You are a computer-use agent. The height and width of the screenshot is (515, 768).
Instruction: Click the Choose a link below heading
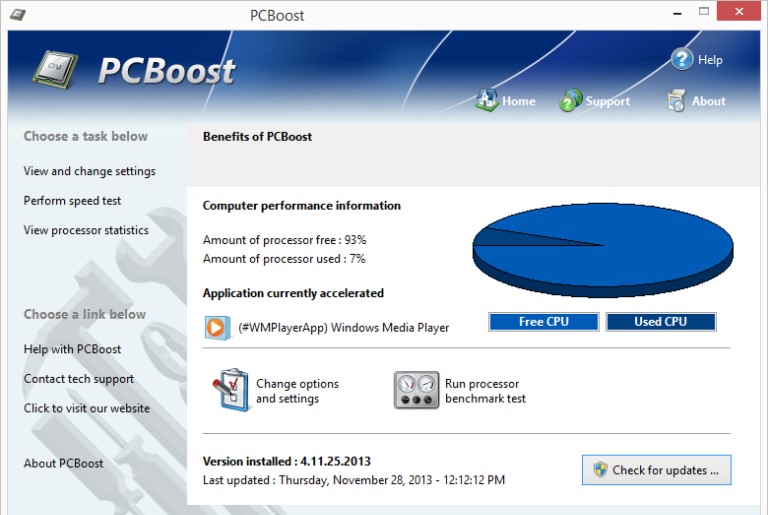coord(85,314)
